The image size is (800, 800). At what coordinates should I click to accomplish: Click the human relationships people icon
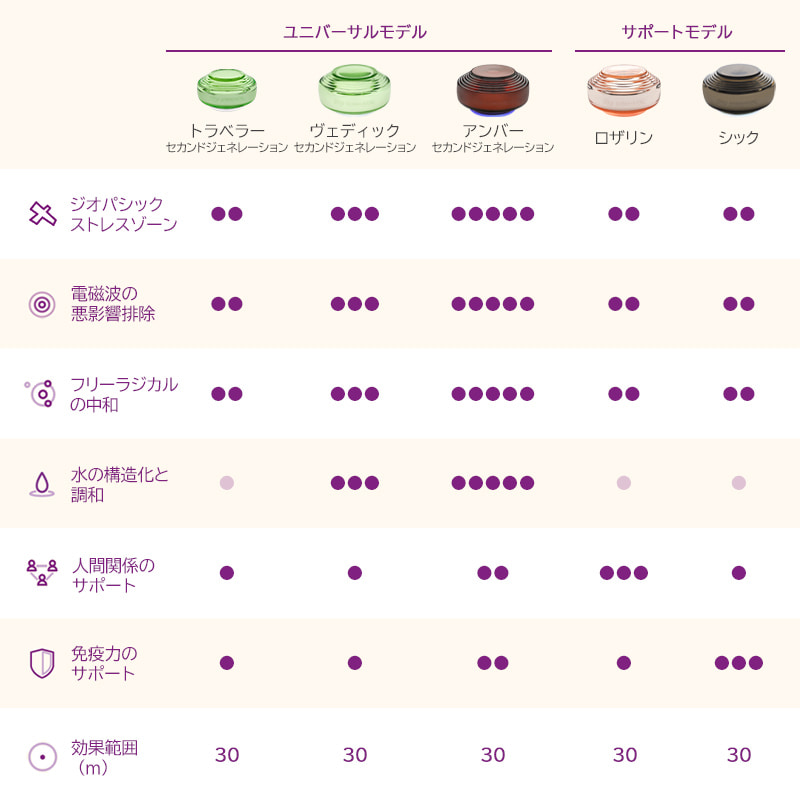click(42, 573)
